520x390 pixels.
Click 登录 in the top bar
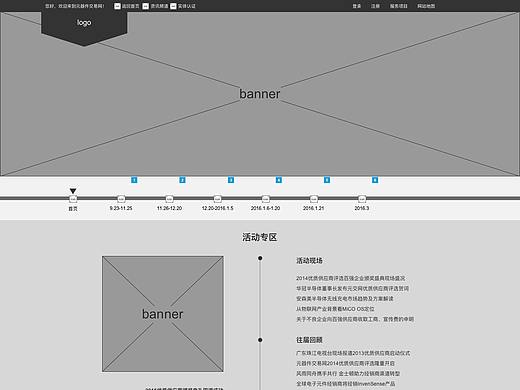pyautogui.click(x=357, y=6)
